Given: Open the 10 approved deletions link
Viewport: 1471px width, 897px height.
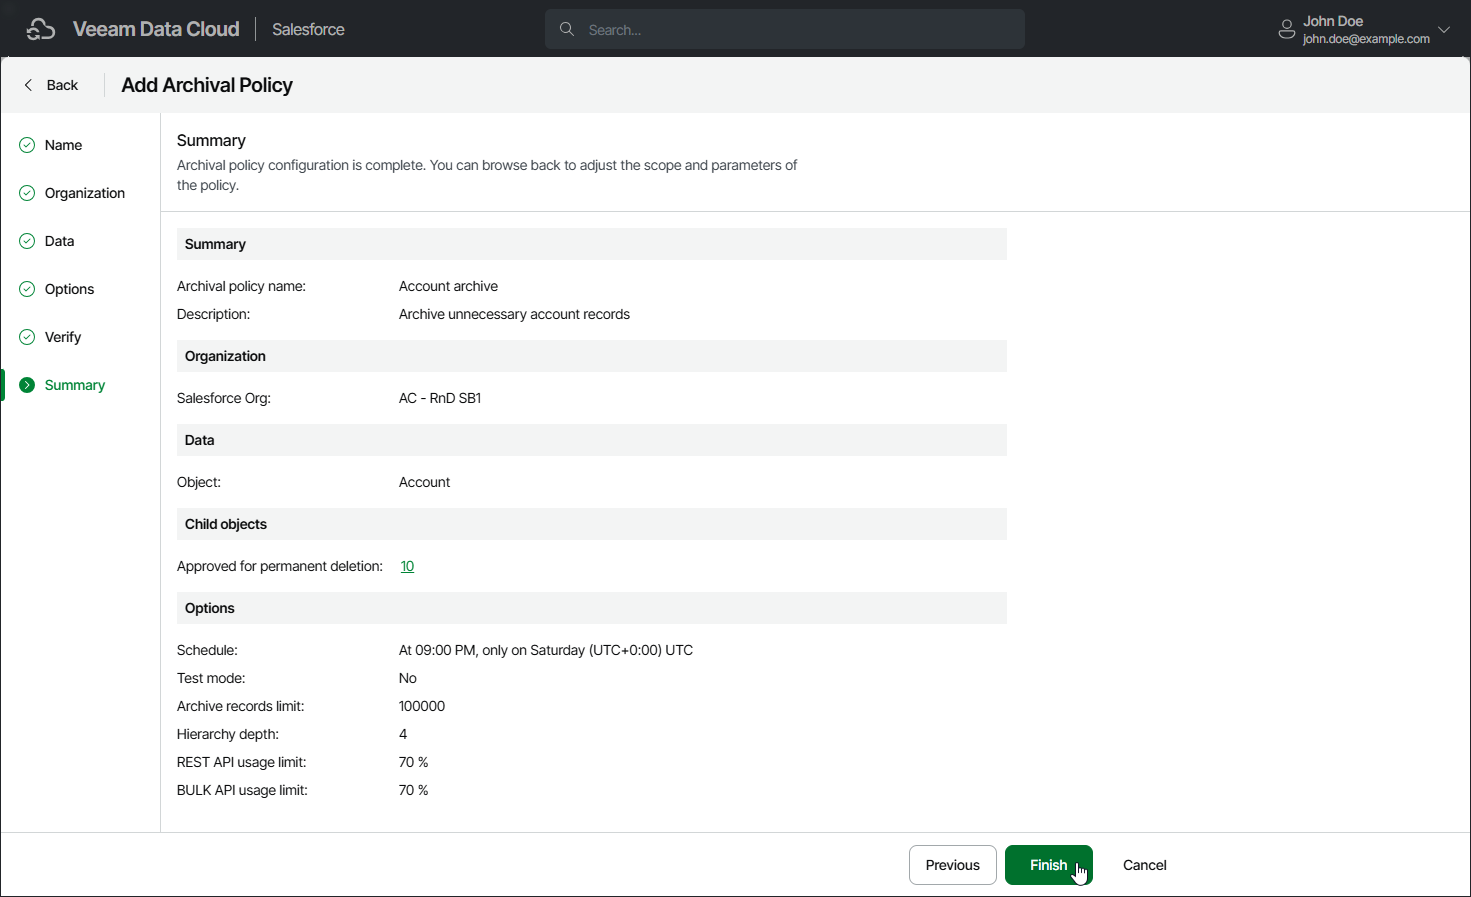Looking at the screenshot, I should tap(407, 566).
